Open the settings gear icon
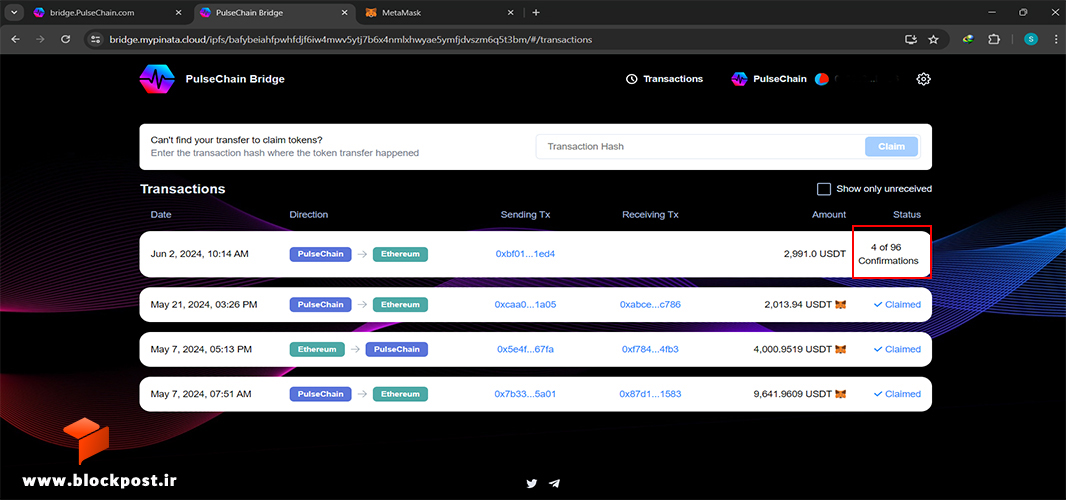Screen dimensions: 1066x500 click(x=923, y=79)
